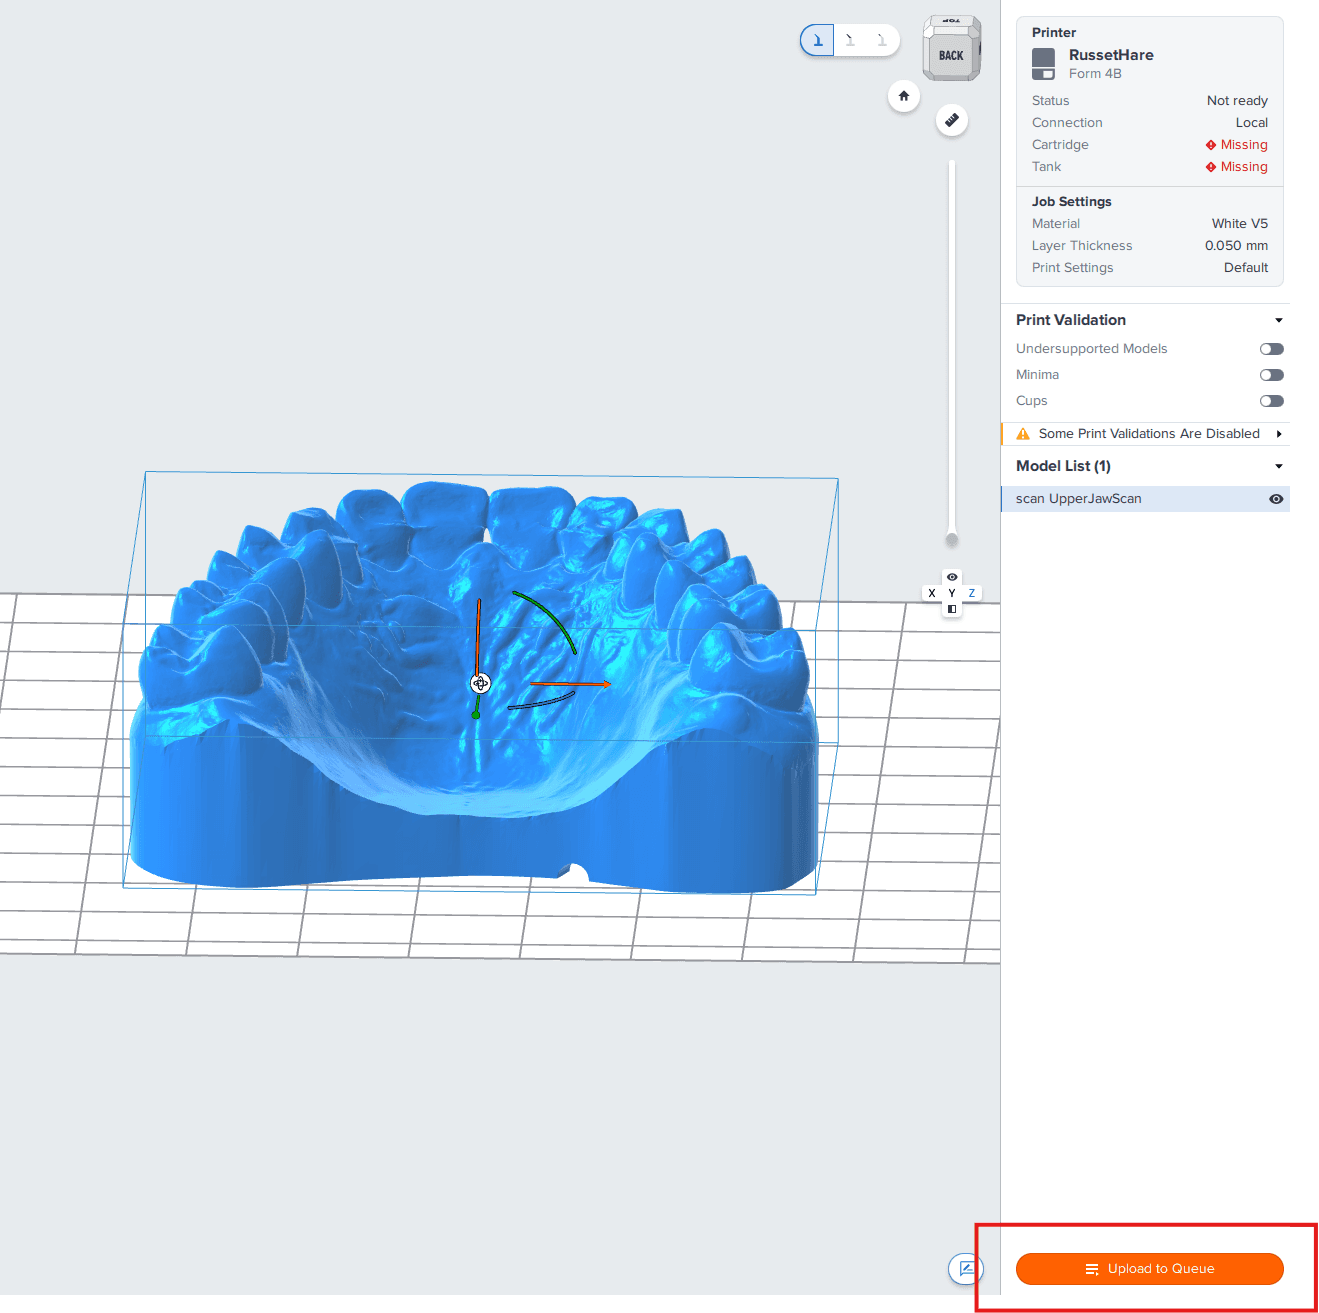Click the rotation manipulator center handle
This screenshot has height=1313, width=1319.
[480, 683]
